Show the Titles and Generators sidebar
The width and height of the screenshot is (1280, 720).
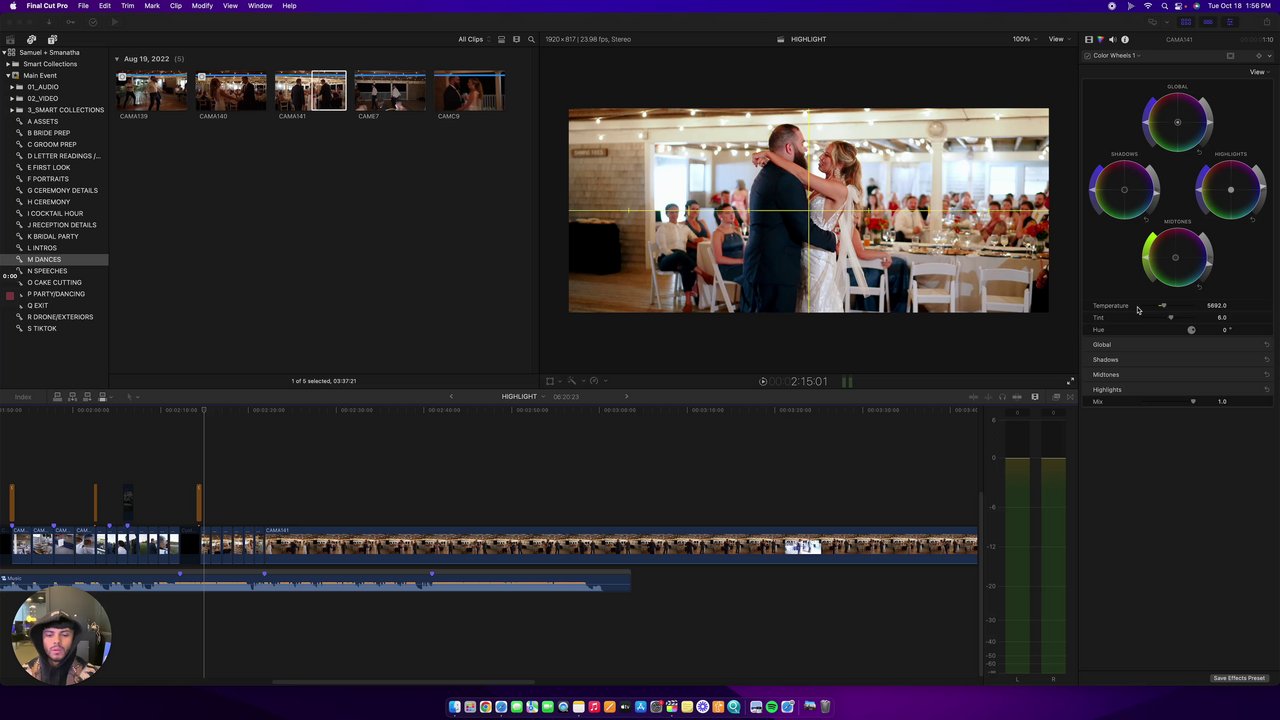pos(52,39)
